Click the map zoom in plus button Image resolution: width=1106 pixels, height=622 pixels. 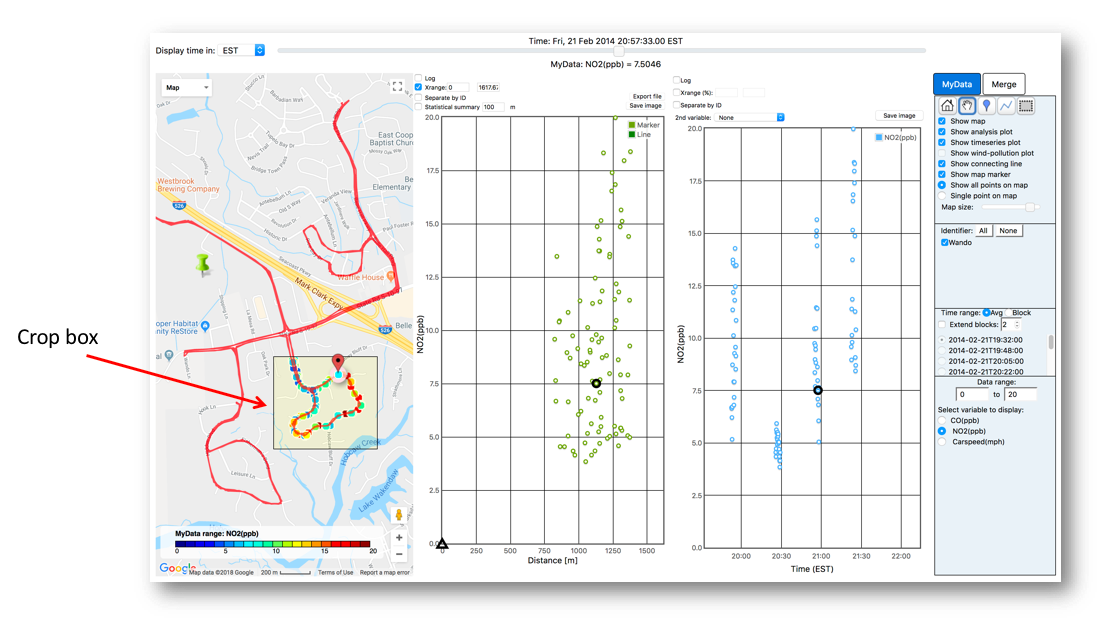pyautogui.click(x=399, y=538)
